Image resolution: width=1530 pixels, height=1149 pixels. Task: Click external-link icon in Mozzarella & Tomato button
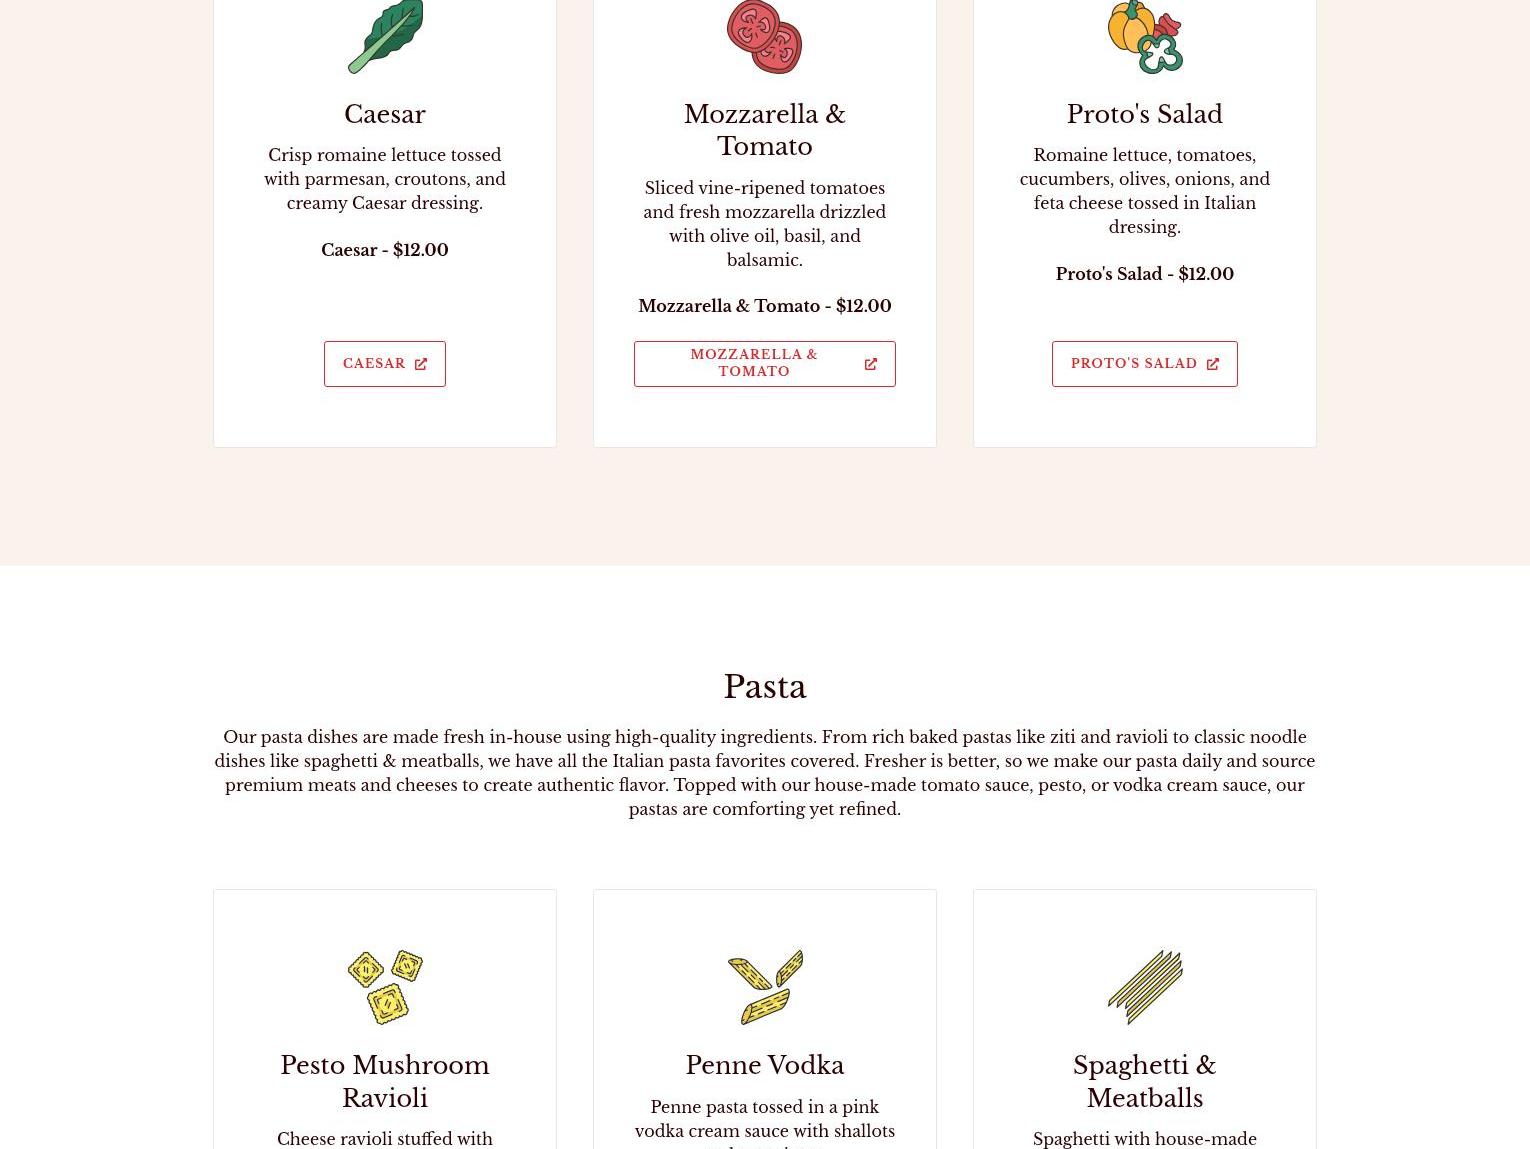pos(871,364)
